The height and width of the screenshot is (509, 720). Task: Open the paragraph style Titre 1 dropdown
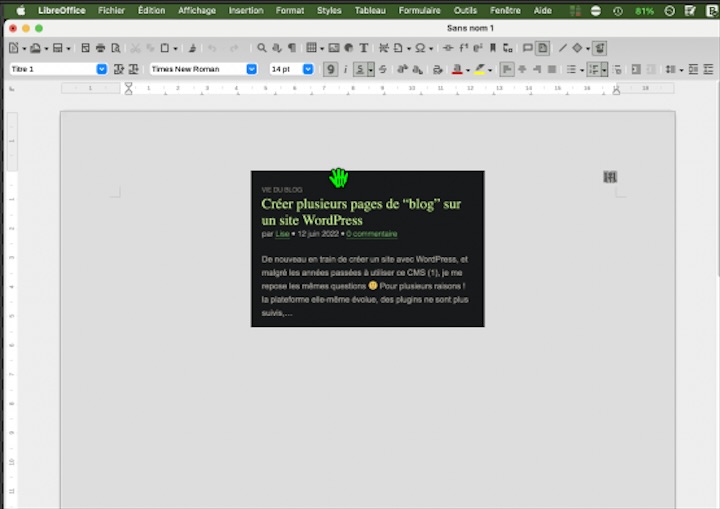pos(101,69)
